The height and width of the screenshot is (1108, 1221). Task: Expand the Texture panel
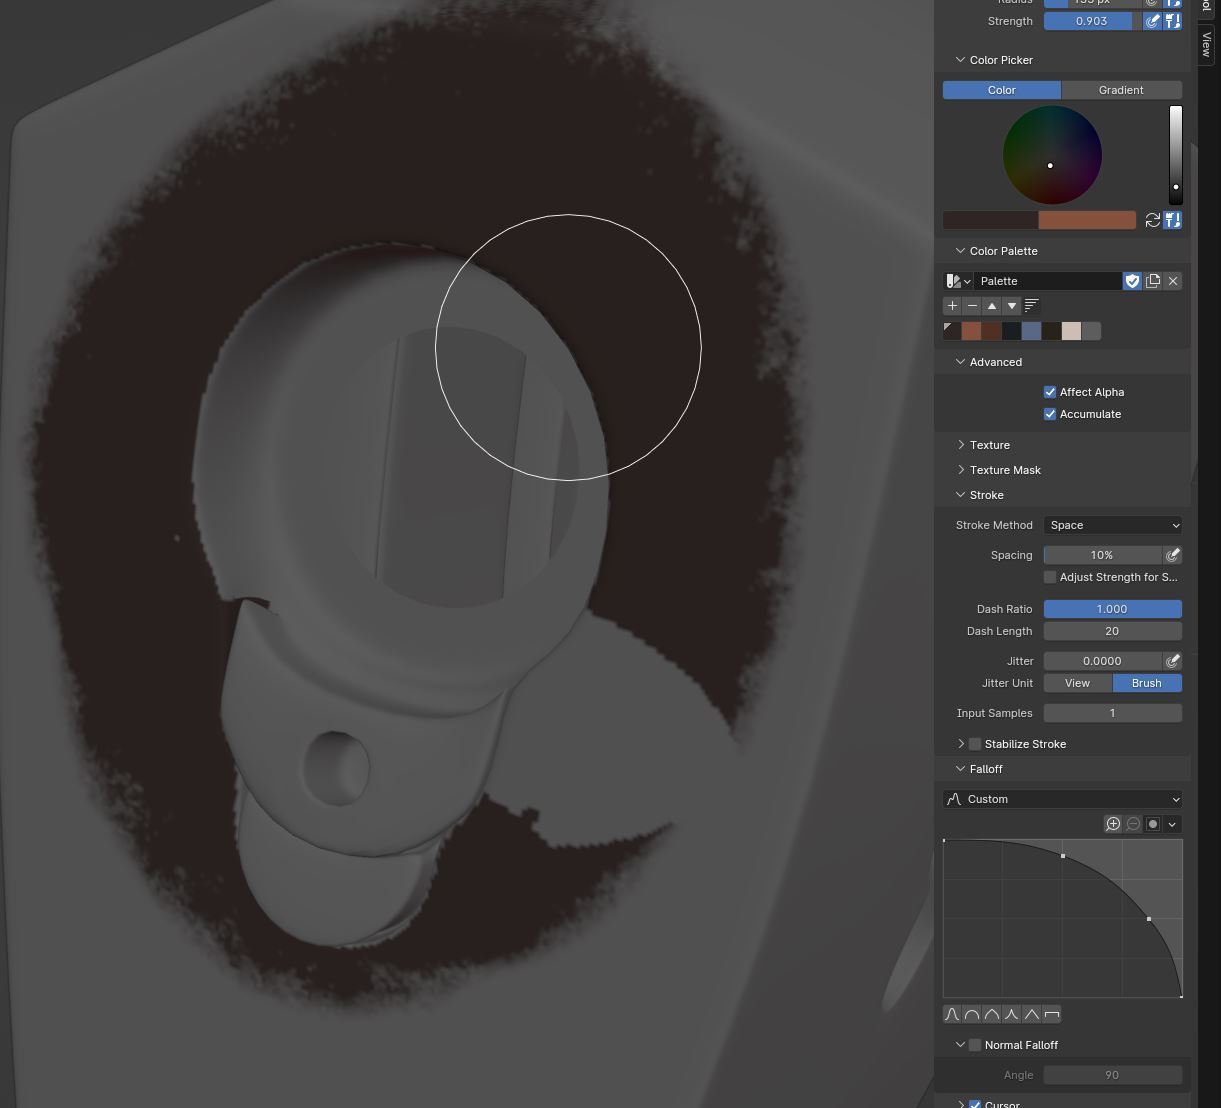pos(989,445)
